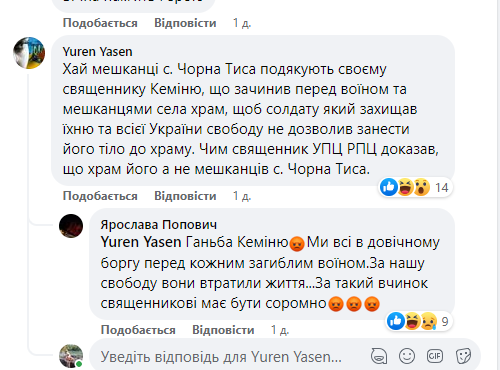View reactions on Yuren Yasen's comment
This screenshot has width=500, height=370.
[415, 187]
